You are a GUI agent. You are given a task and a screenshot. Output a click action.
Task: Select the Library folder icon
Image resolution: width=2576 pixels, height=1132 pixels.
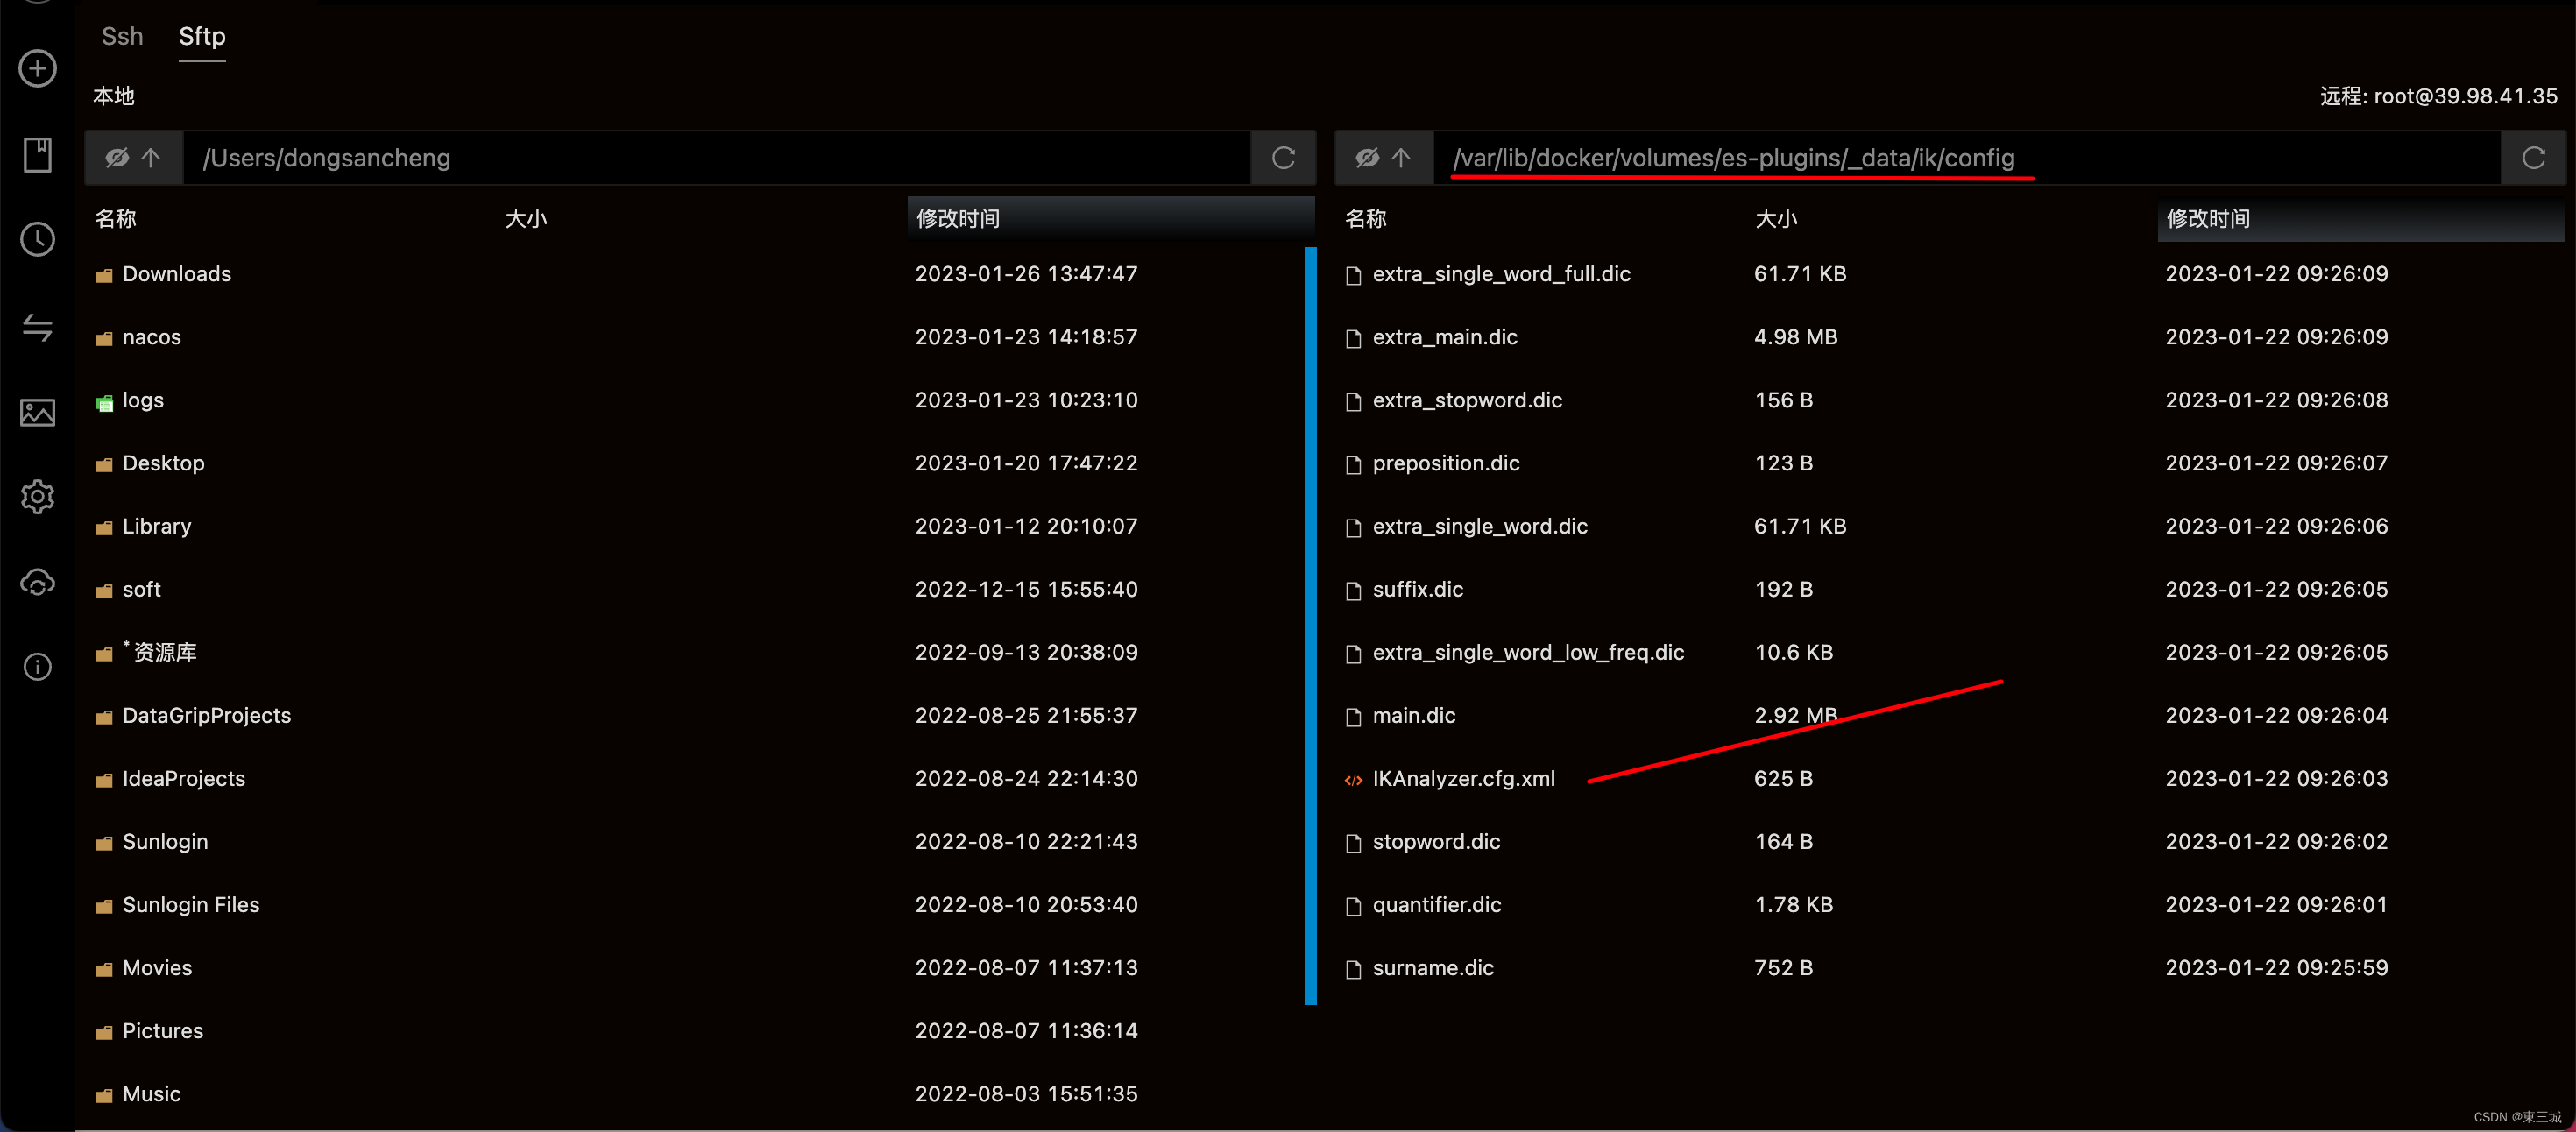coord(104,528)
